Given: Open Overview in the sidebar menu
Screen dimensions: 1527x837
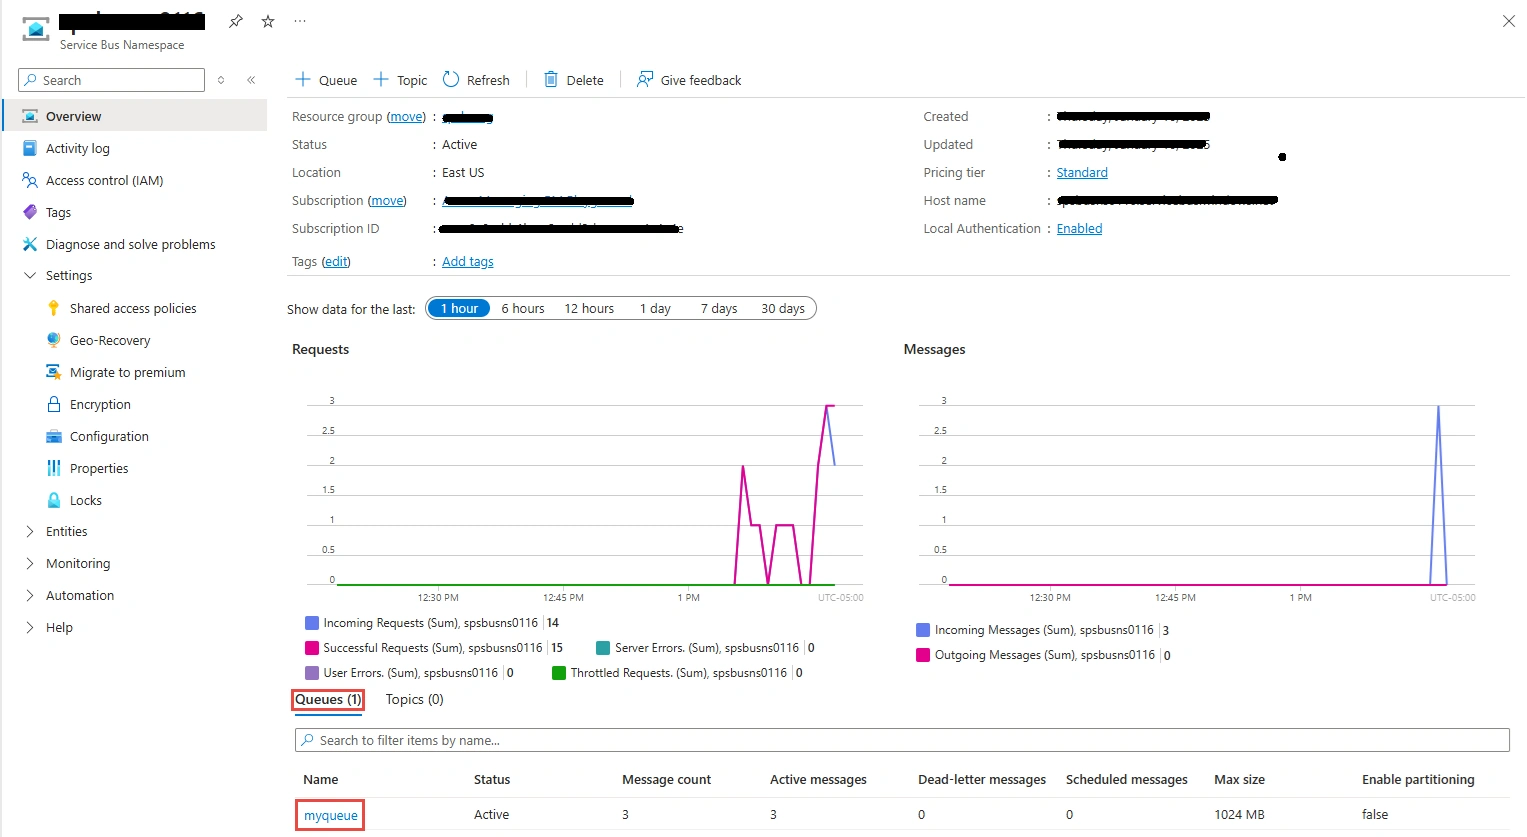Looking at the screenshot, I should [x=135, y=116].
